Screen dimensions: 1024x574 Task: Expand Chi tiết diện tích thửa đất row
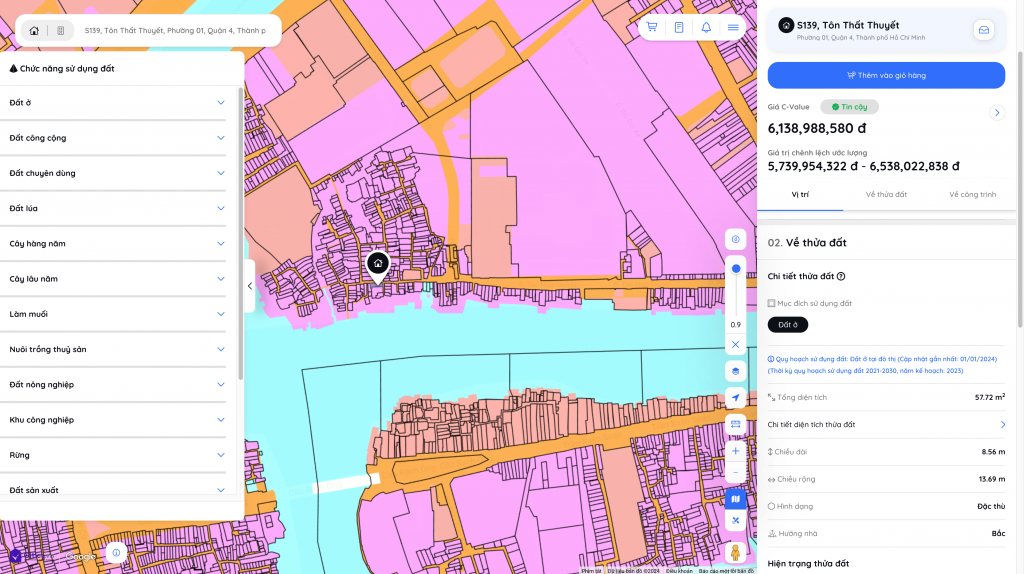(1003, 425)
